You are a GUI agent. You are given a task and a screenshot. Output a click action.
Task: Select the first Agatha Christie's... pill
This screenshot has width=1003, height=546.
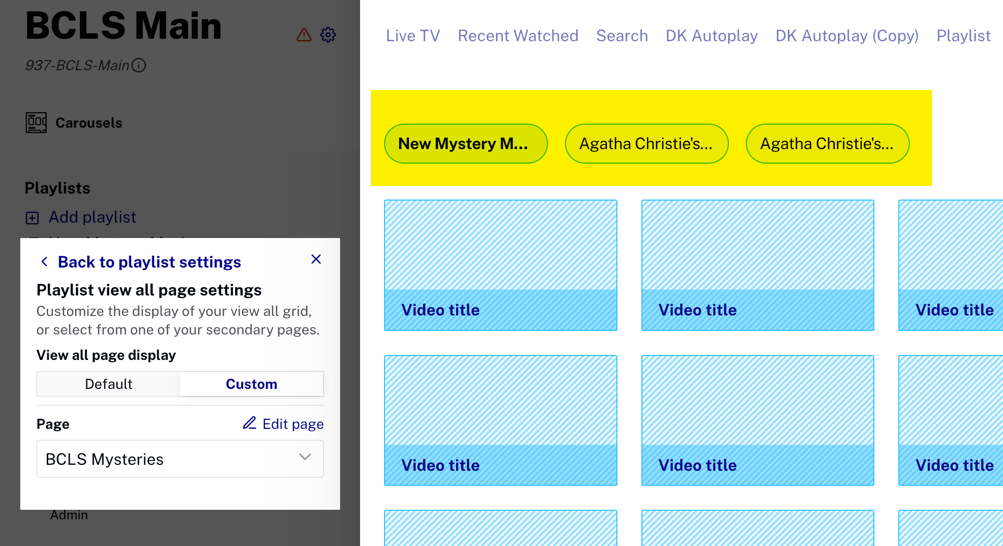click(x=647, y=144)
